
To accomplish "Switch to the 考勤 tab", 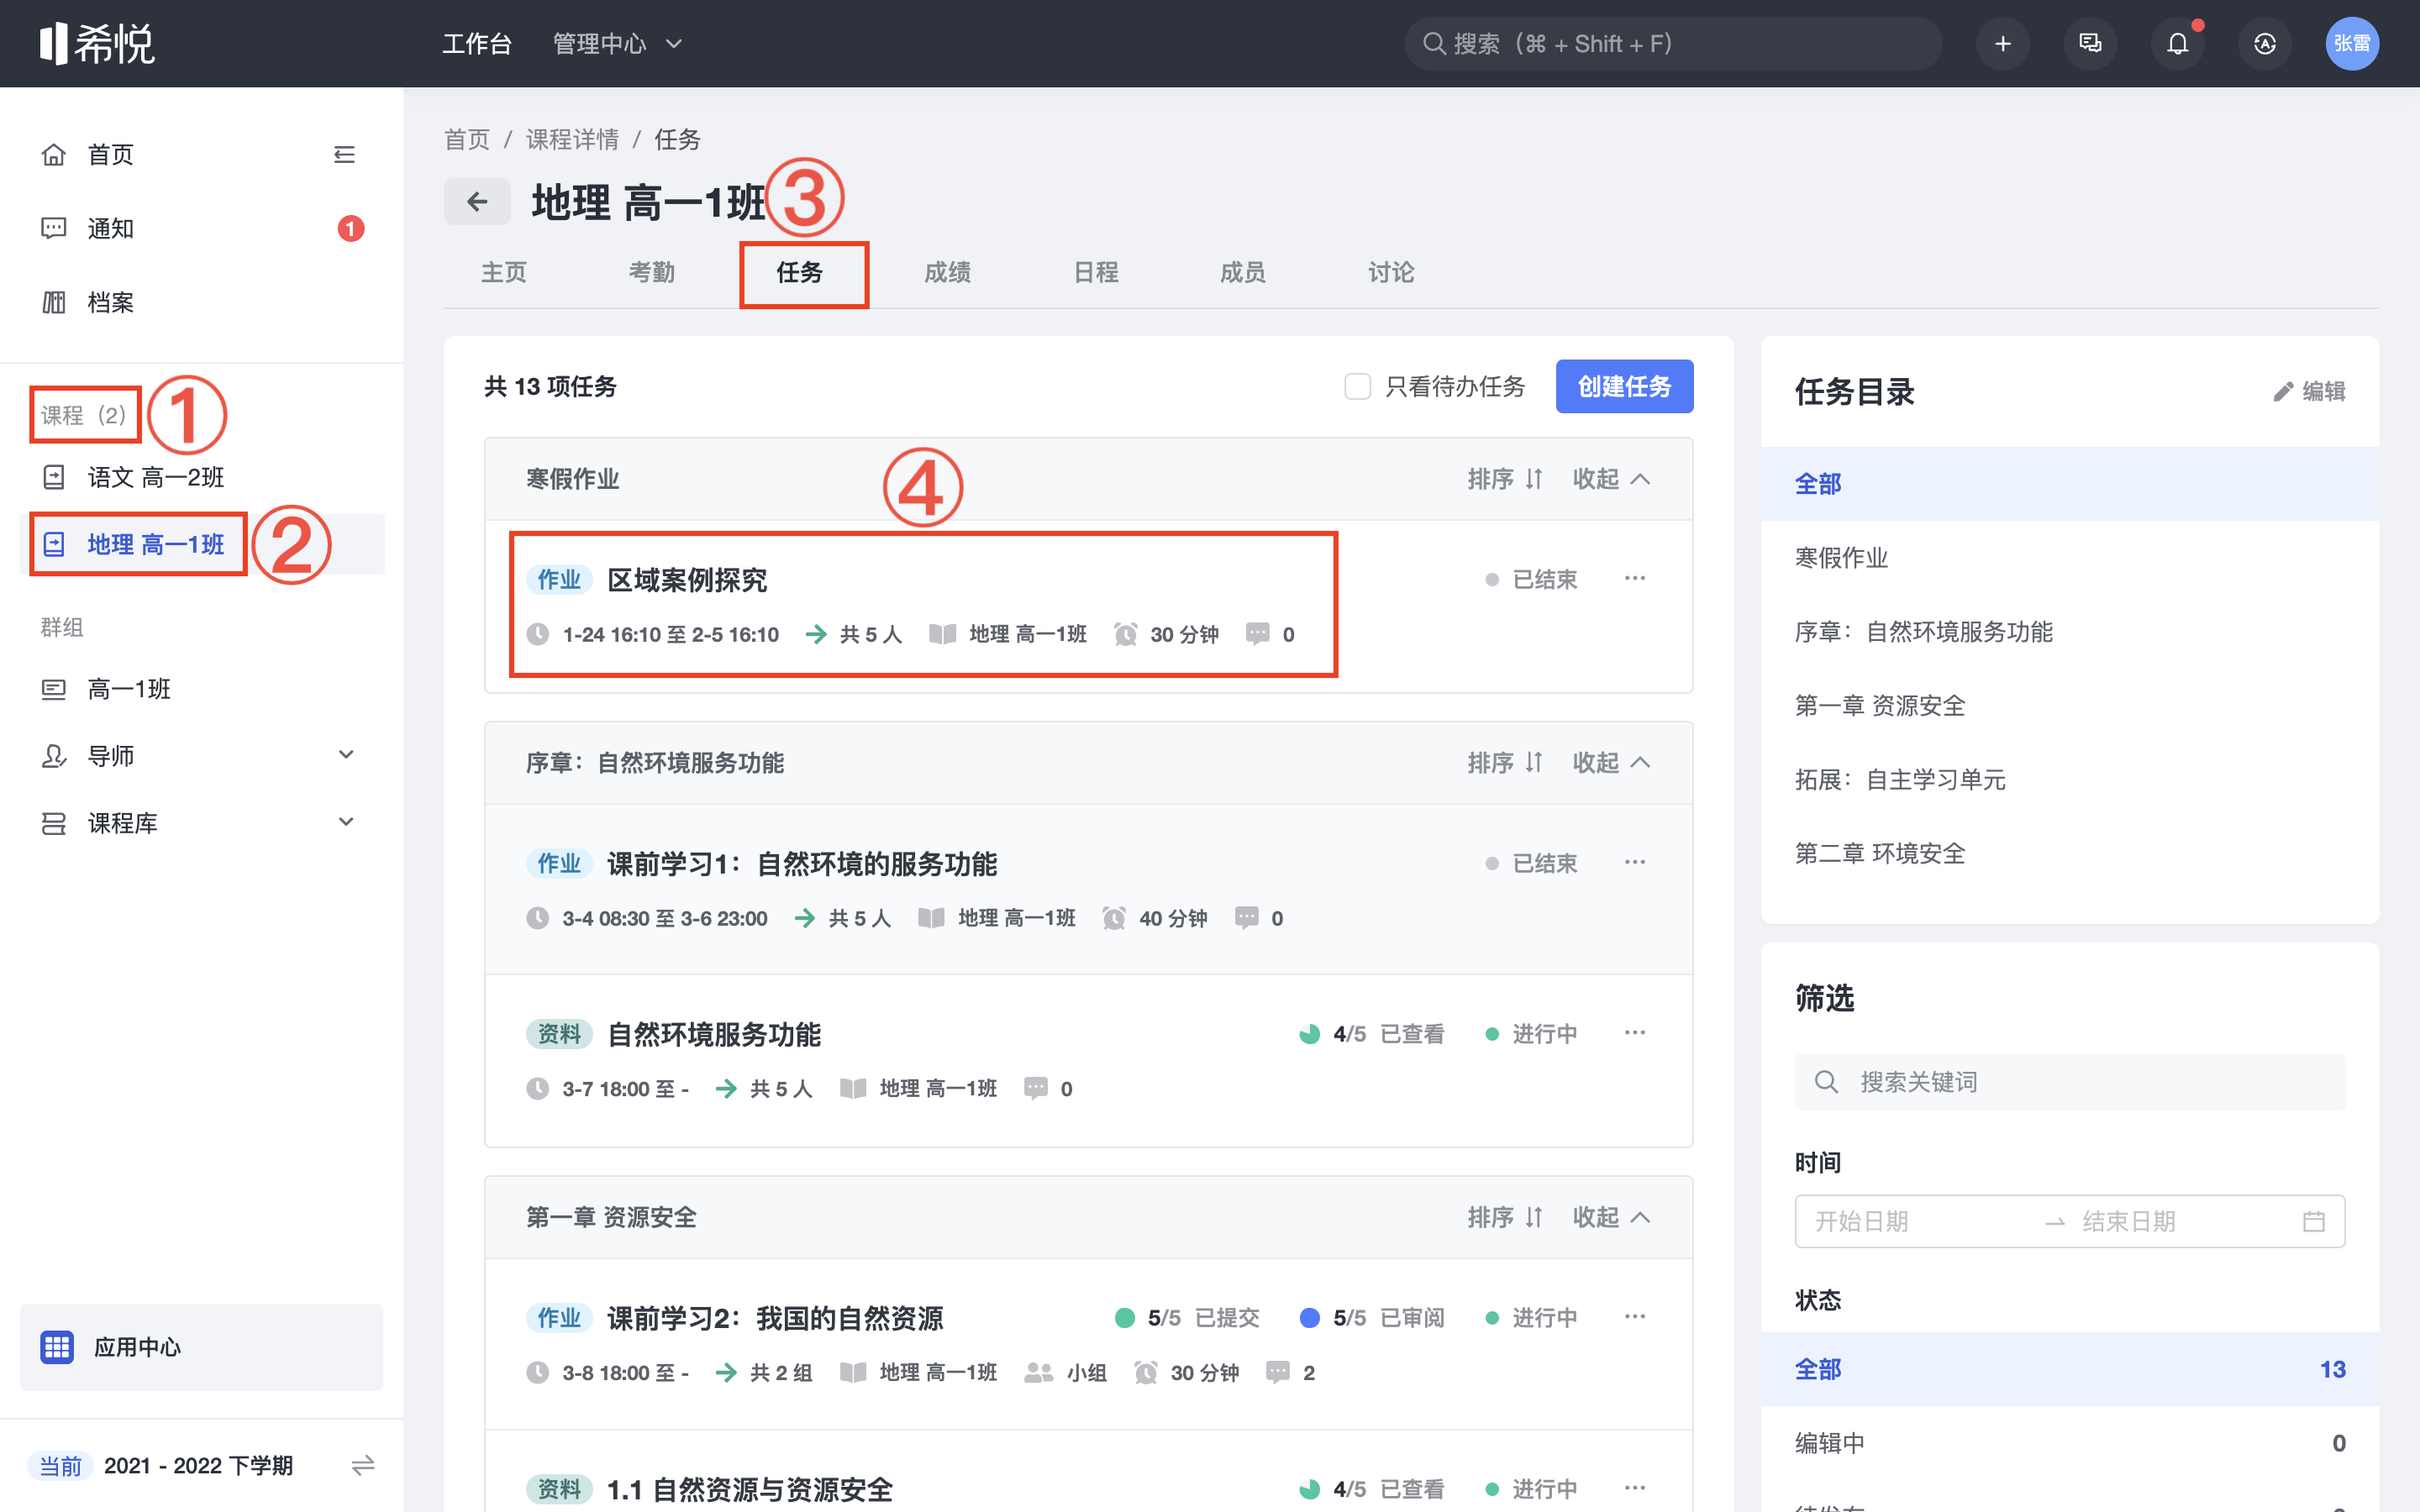I will [x=652, y=272].
